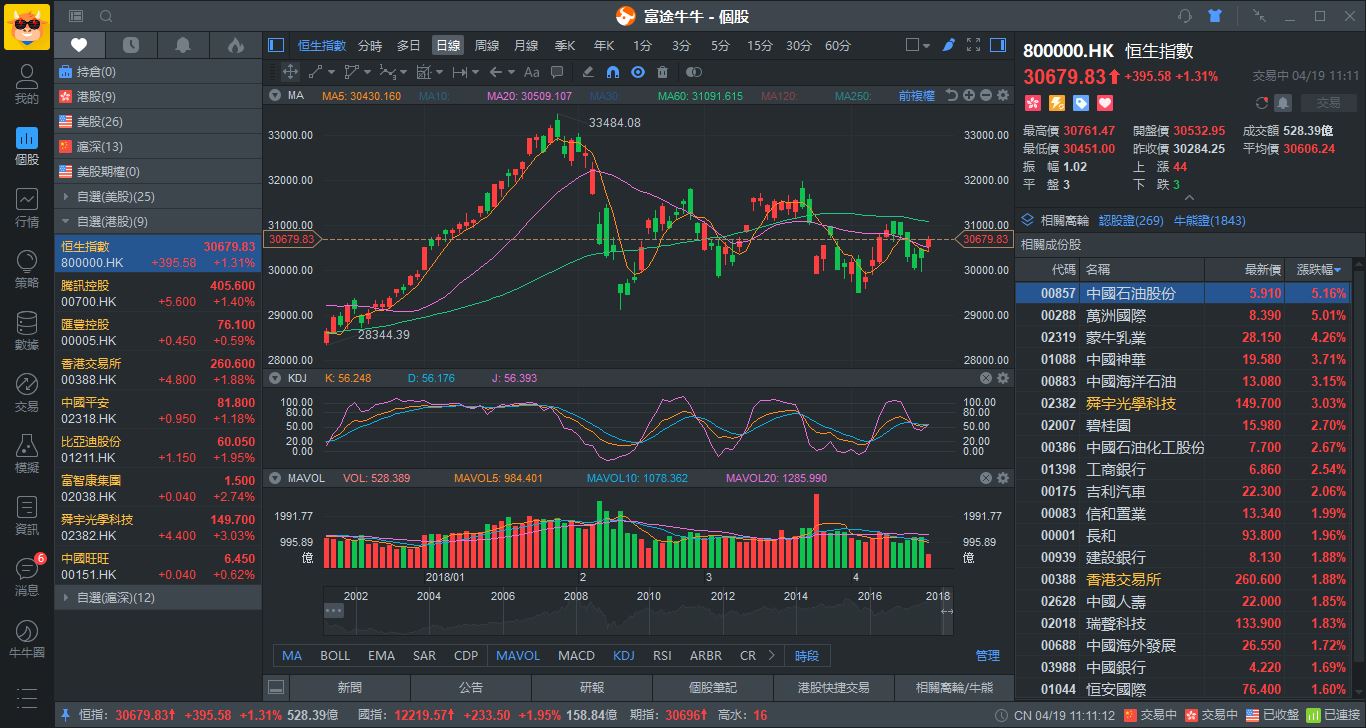
Task: Click the 認股證(269) link
Action: (x=1131, y=220)
